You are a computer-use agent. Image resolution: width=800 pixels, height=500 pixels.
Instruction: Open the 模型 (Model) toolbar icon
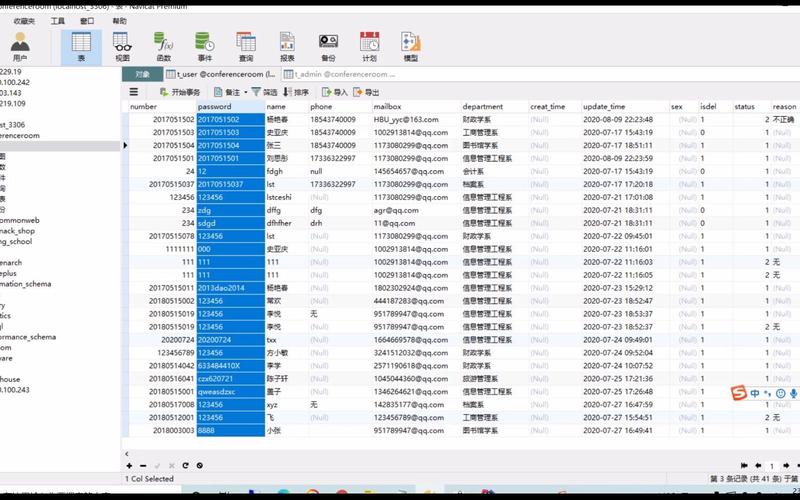pyautogui.click(x=411, y=47)
